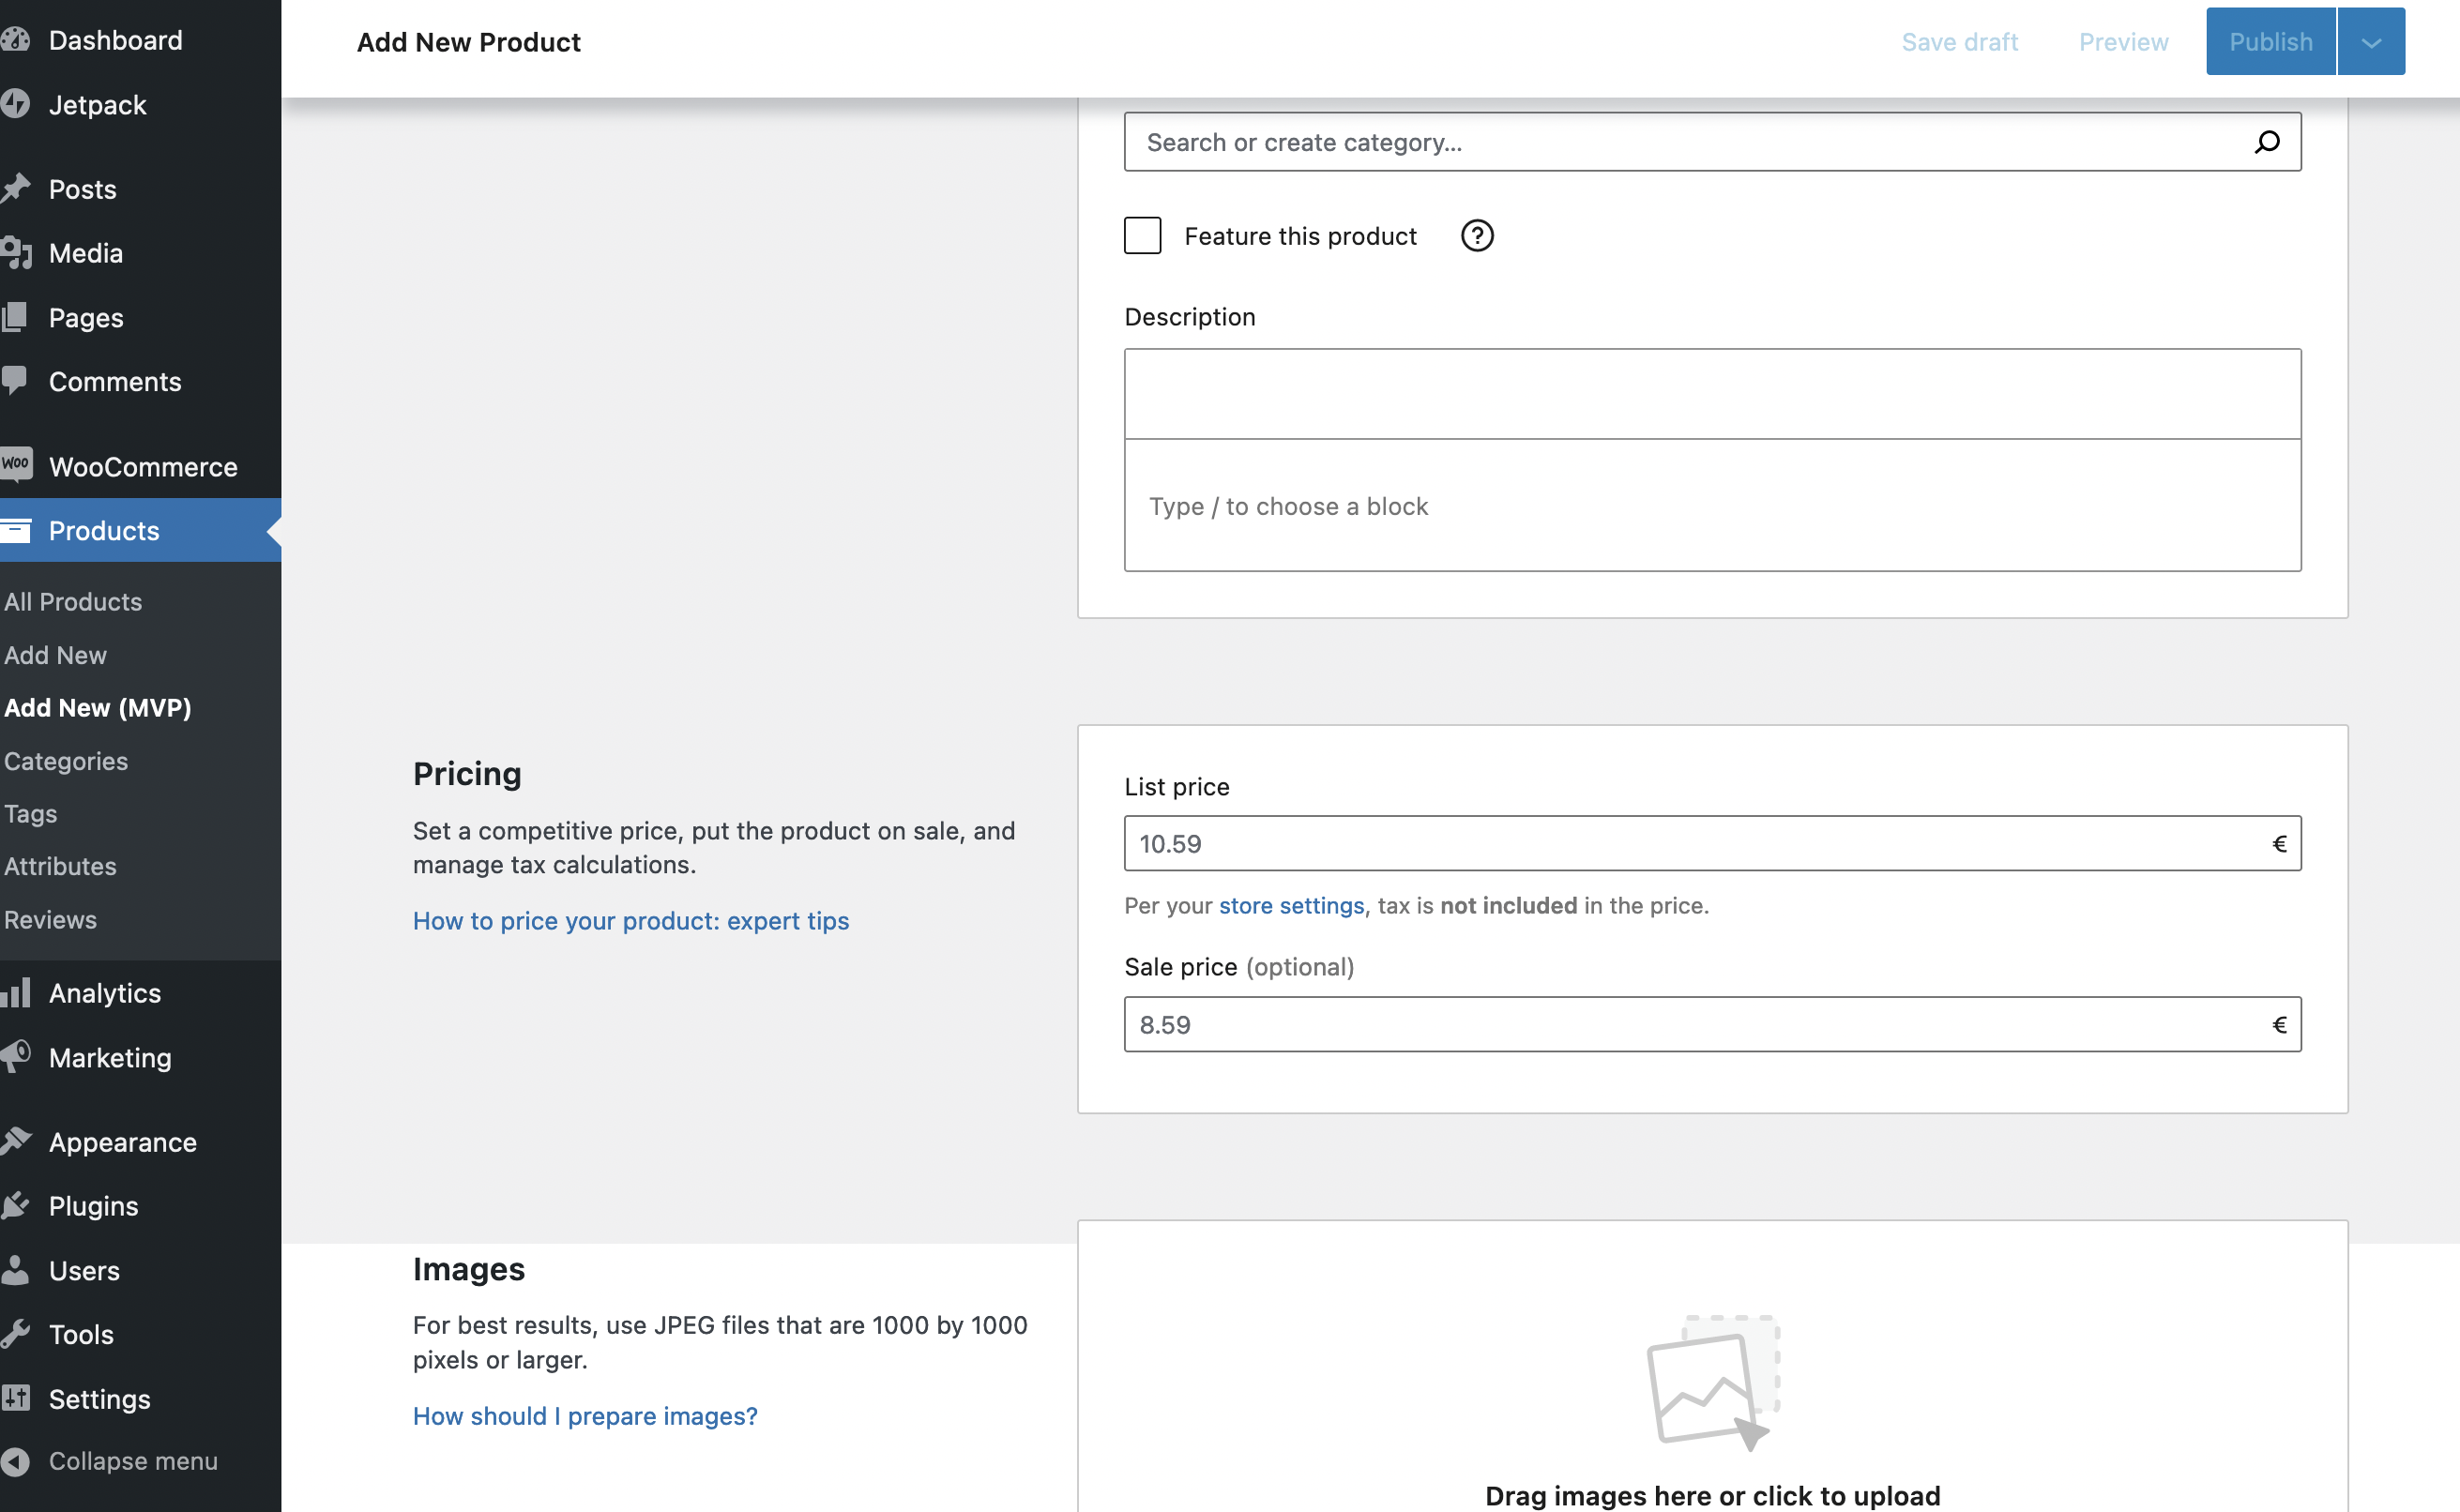Enable the Feature this product checkbox

tap(1142, 235)
